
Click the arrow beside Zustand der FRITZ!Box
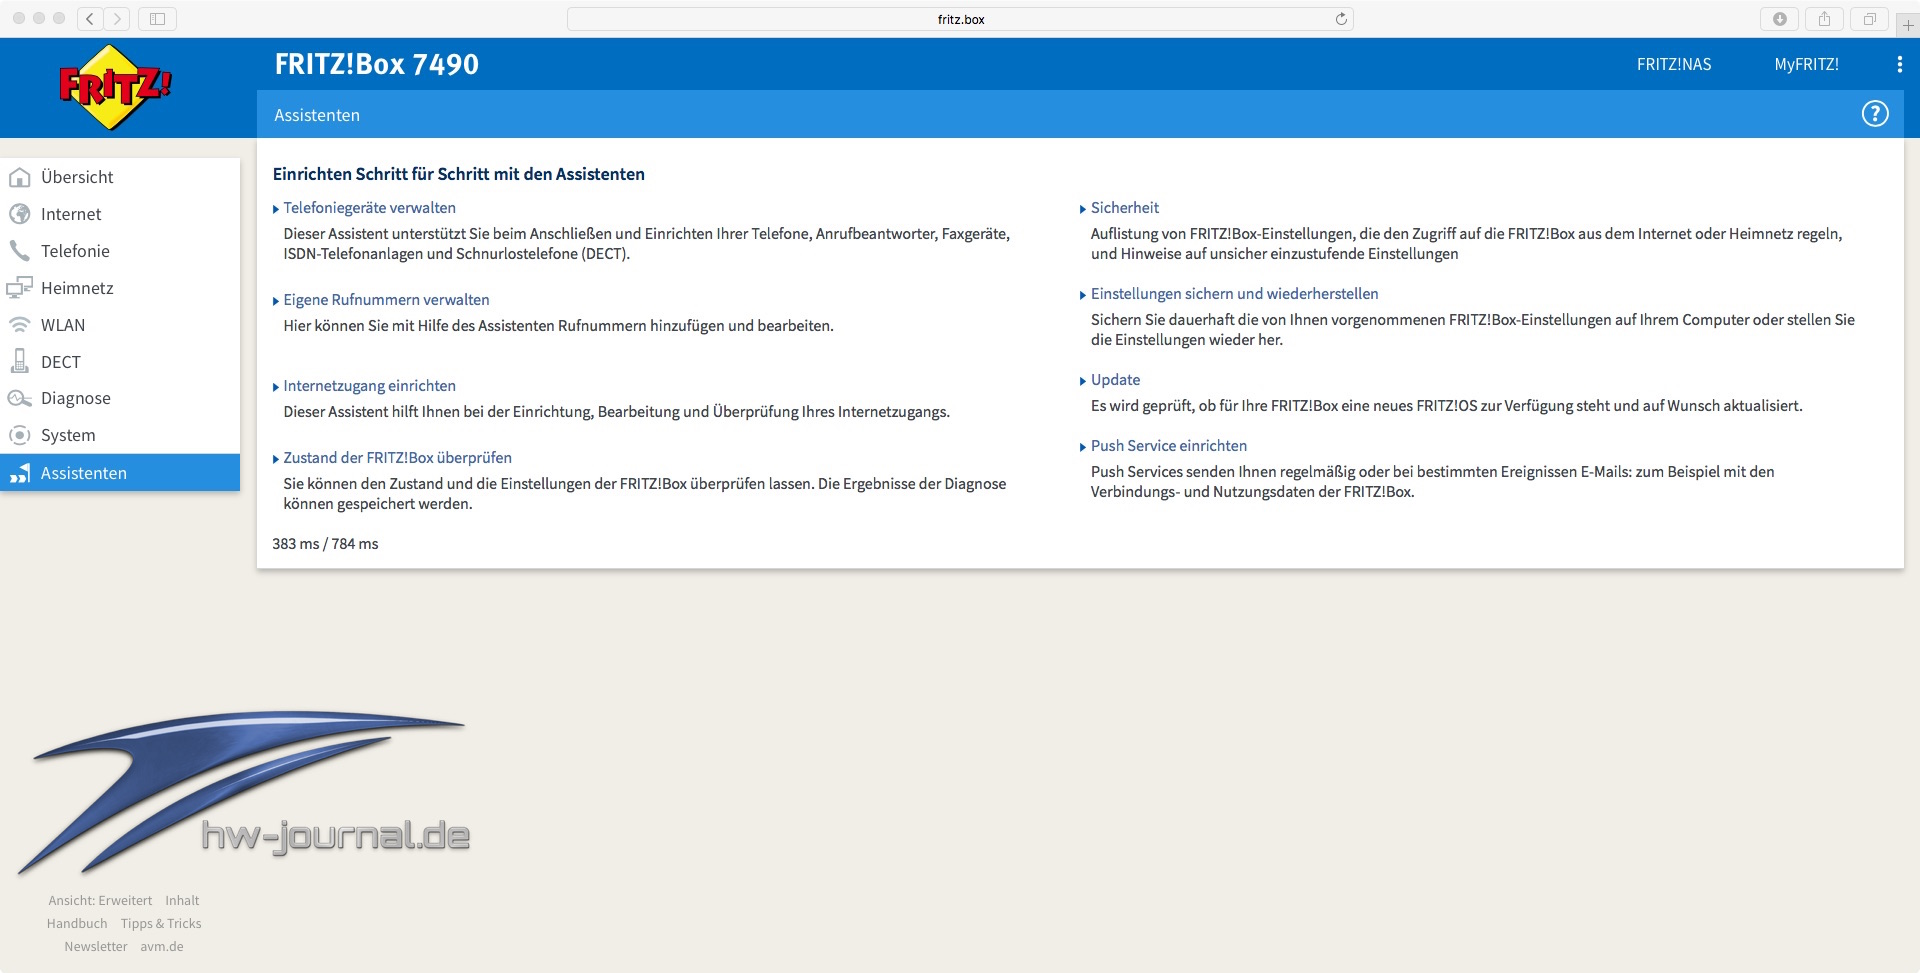click(x=276, y=459)
